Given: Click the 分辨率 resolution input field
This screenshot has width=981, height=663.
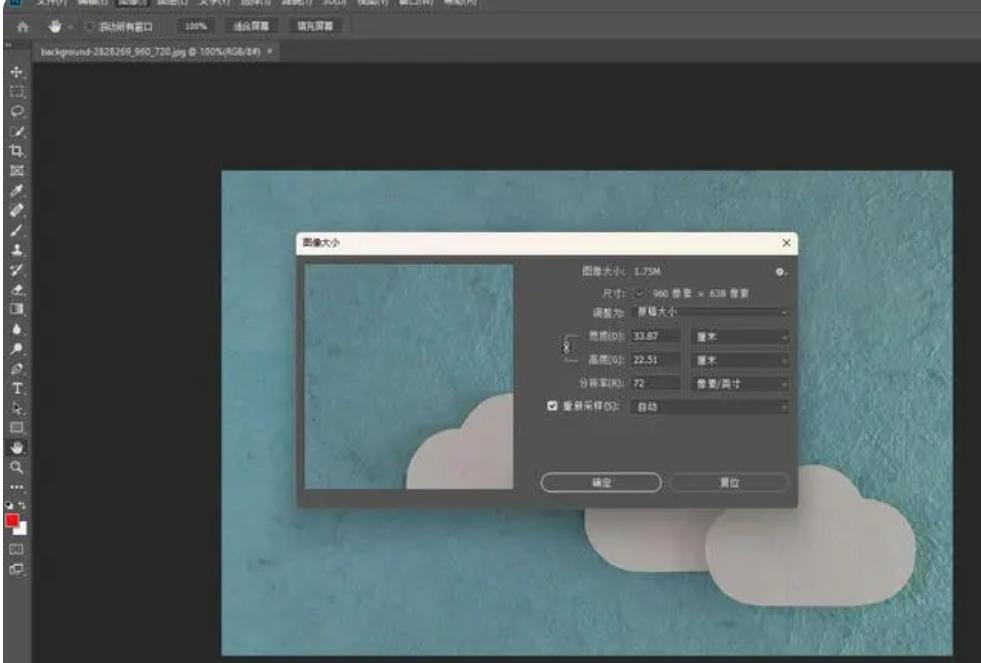Looking at the screenshot, I should tap(656, 384).
